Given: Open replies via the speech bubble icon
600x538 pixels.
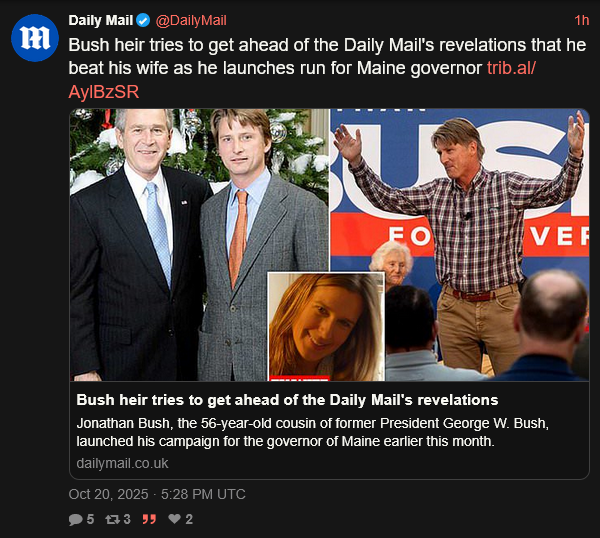Looking at the screenshot, I should (75, 519).
